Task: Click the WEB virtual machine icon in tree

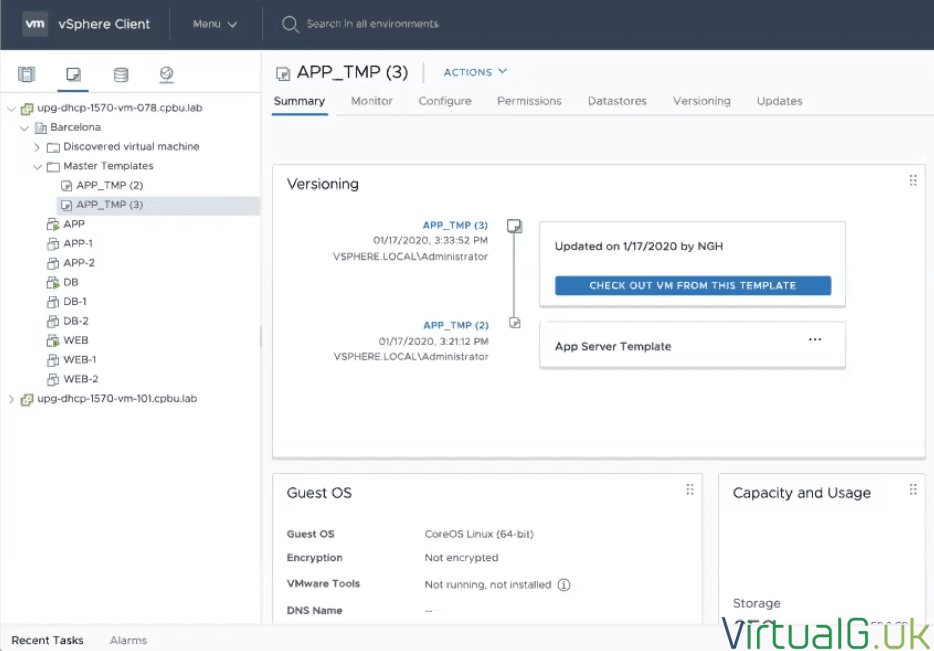Action: 53,341
